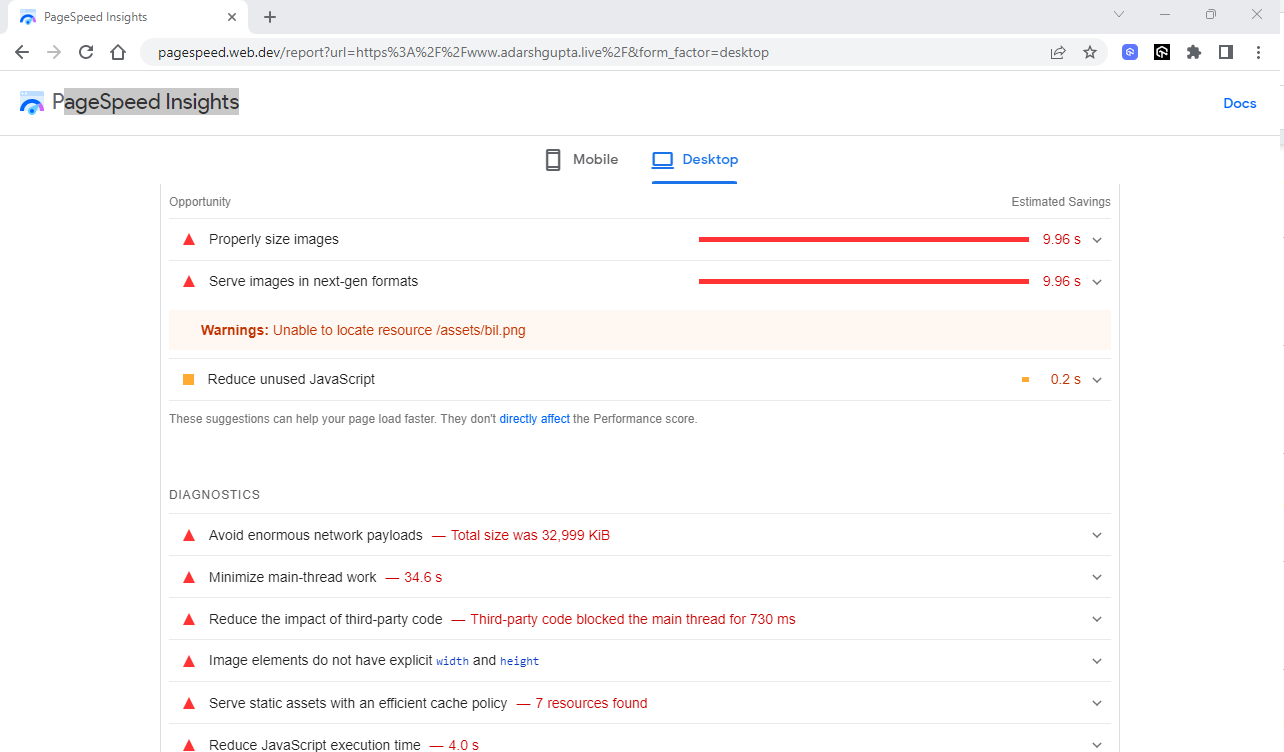Expand the Properly size images opportunity
This screenshot has height=752, width=1284.
[1096, 239]
